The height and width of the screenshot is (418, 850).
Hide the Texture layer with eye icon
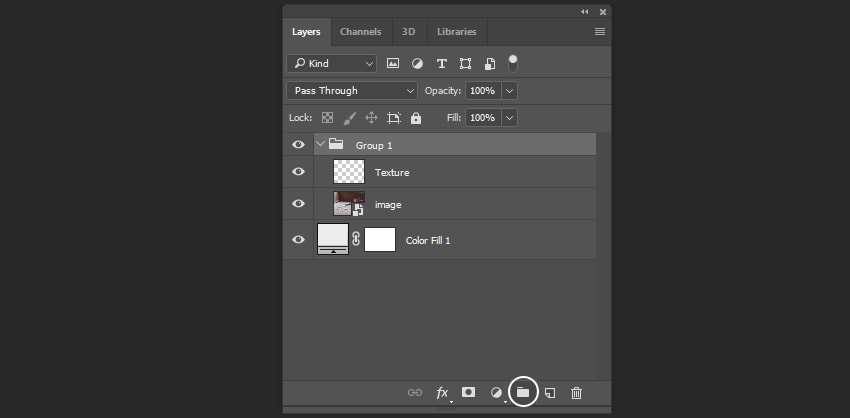click(x=298, y=172)
